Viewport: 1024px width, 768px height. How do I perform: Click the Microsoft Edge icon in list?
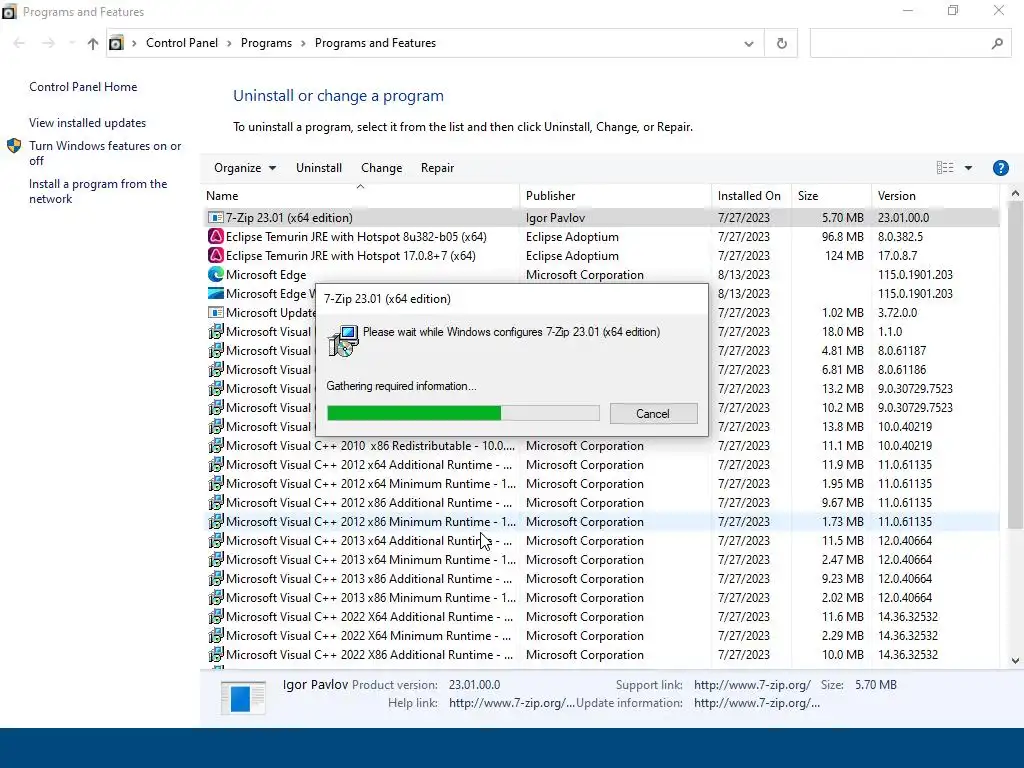pyautogui.click(x=216, y=274)
